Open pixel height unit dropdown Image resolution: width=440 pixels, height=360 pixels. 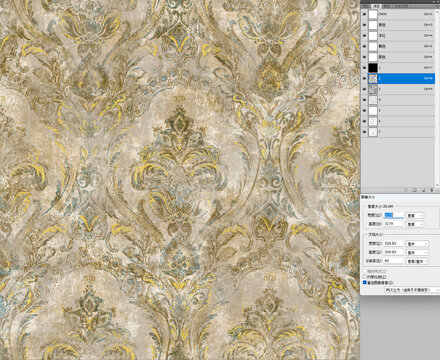[x=415, y=224]
